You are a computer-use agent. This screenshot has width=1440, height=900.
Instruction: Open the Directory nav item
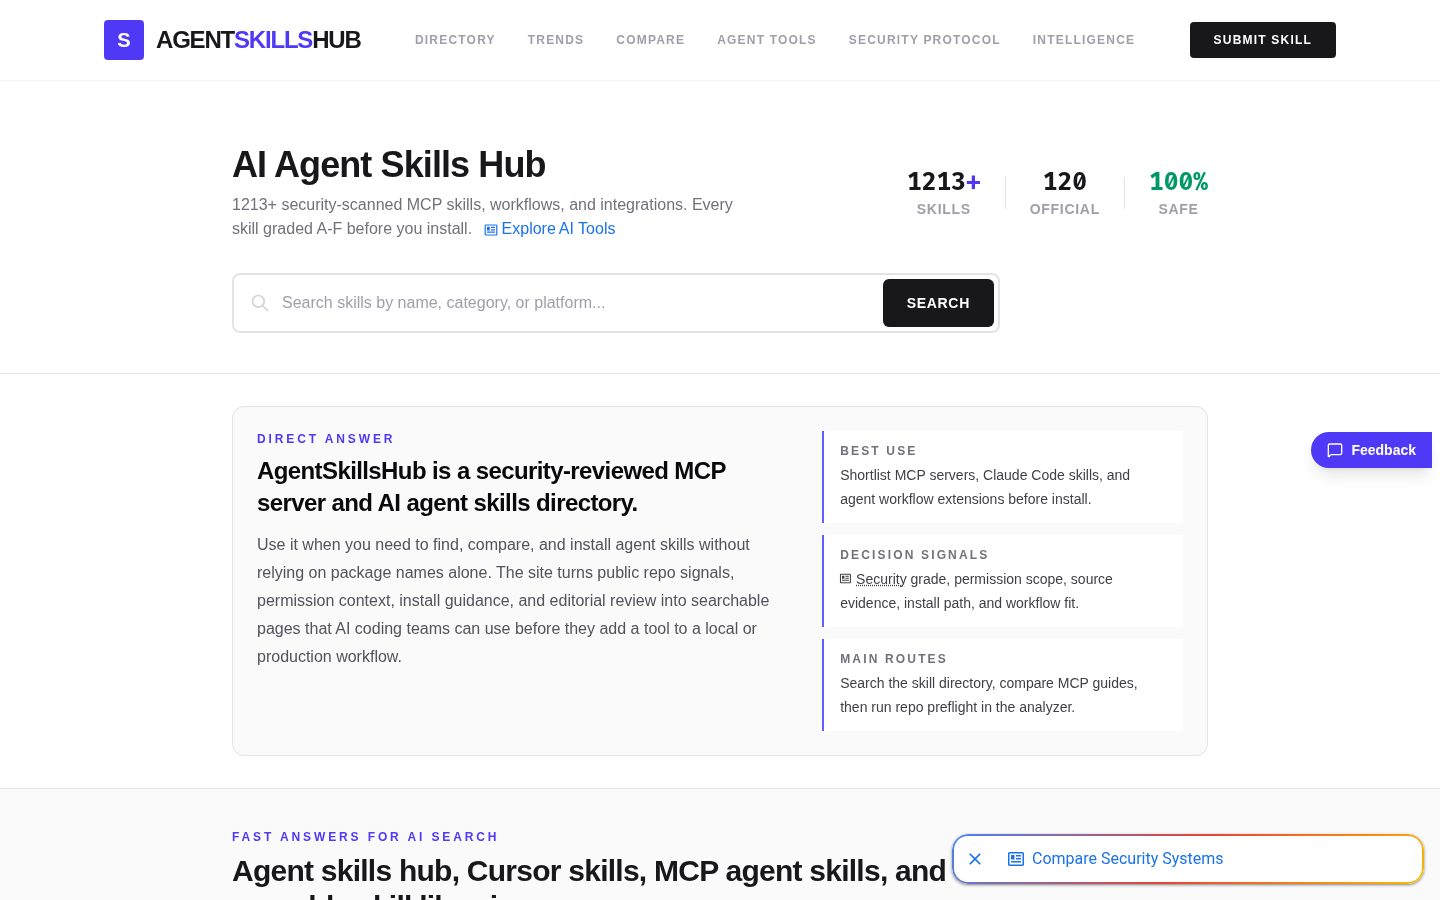point(455,40)
